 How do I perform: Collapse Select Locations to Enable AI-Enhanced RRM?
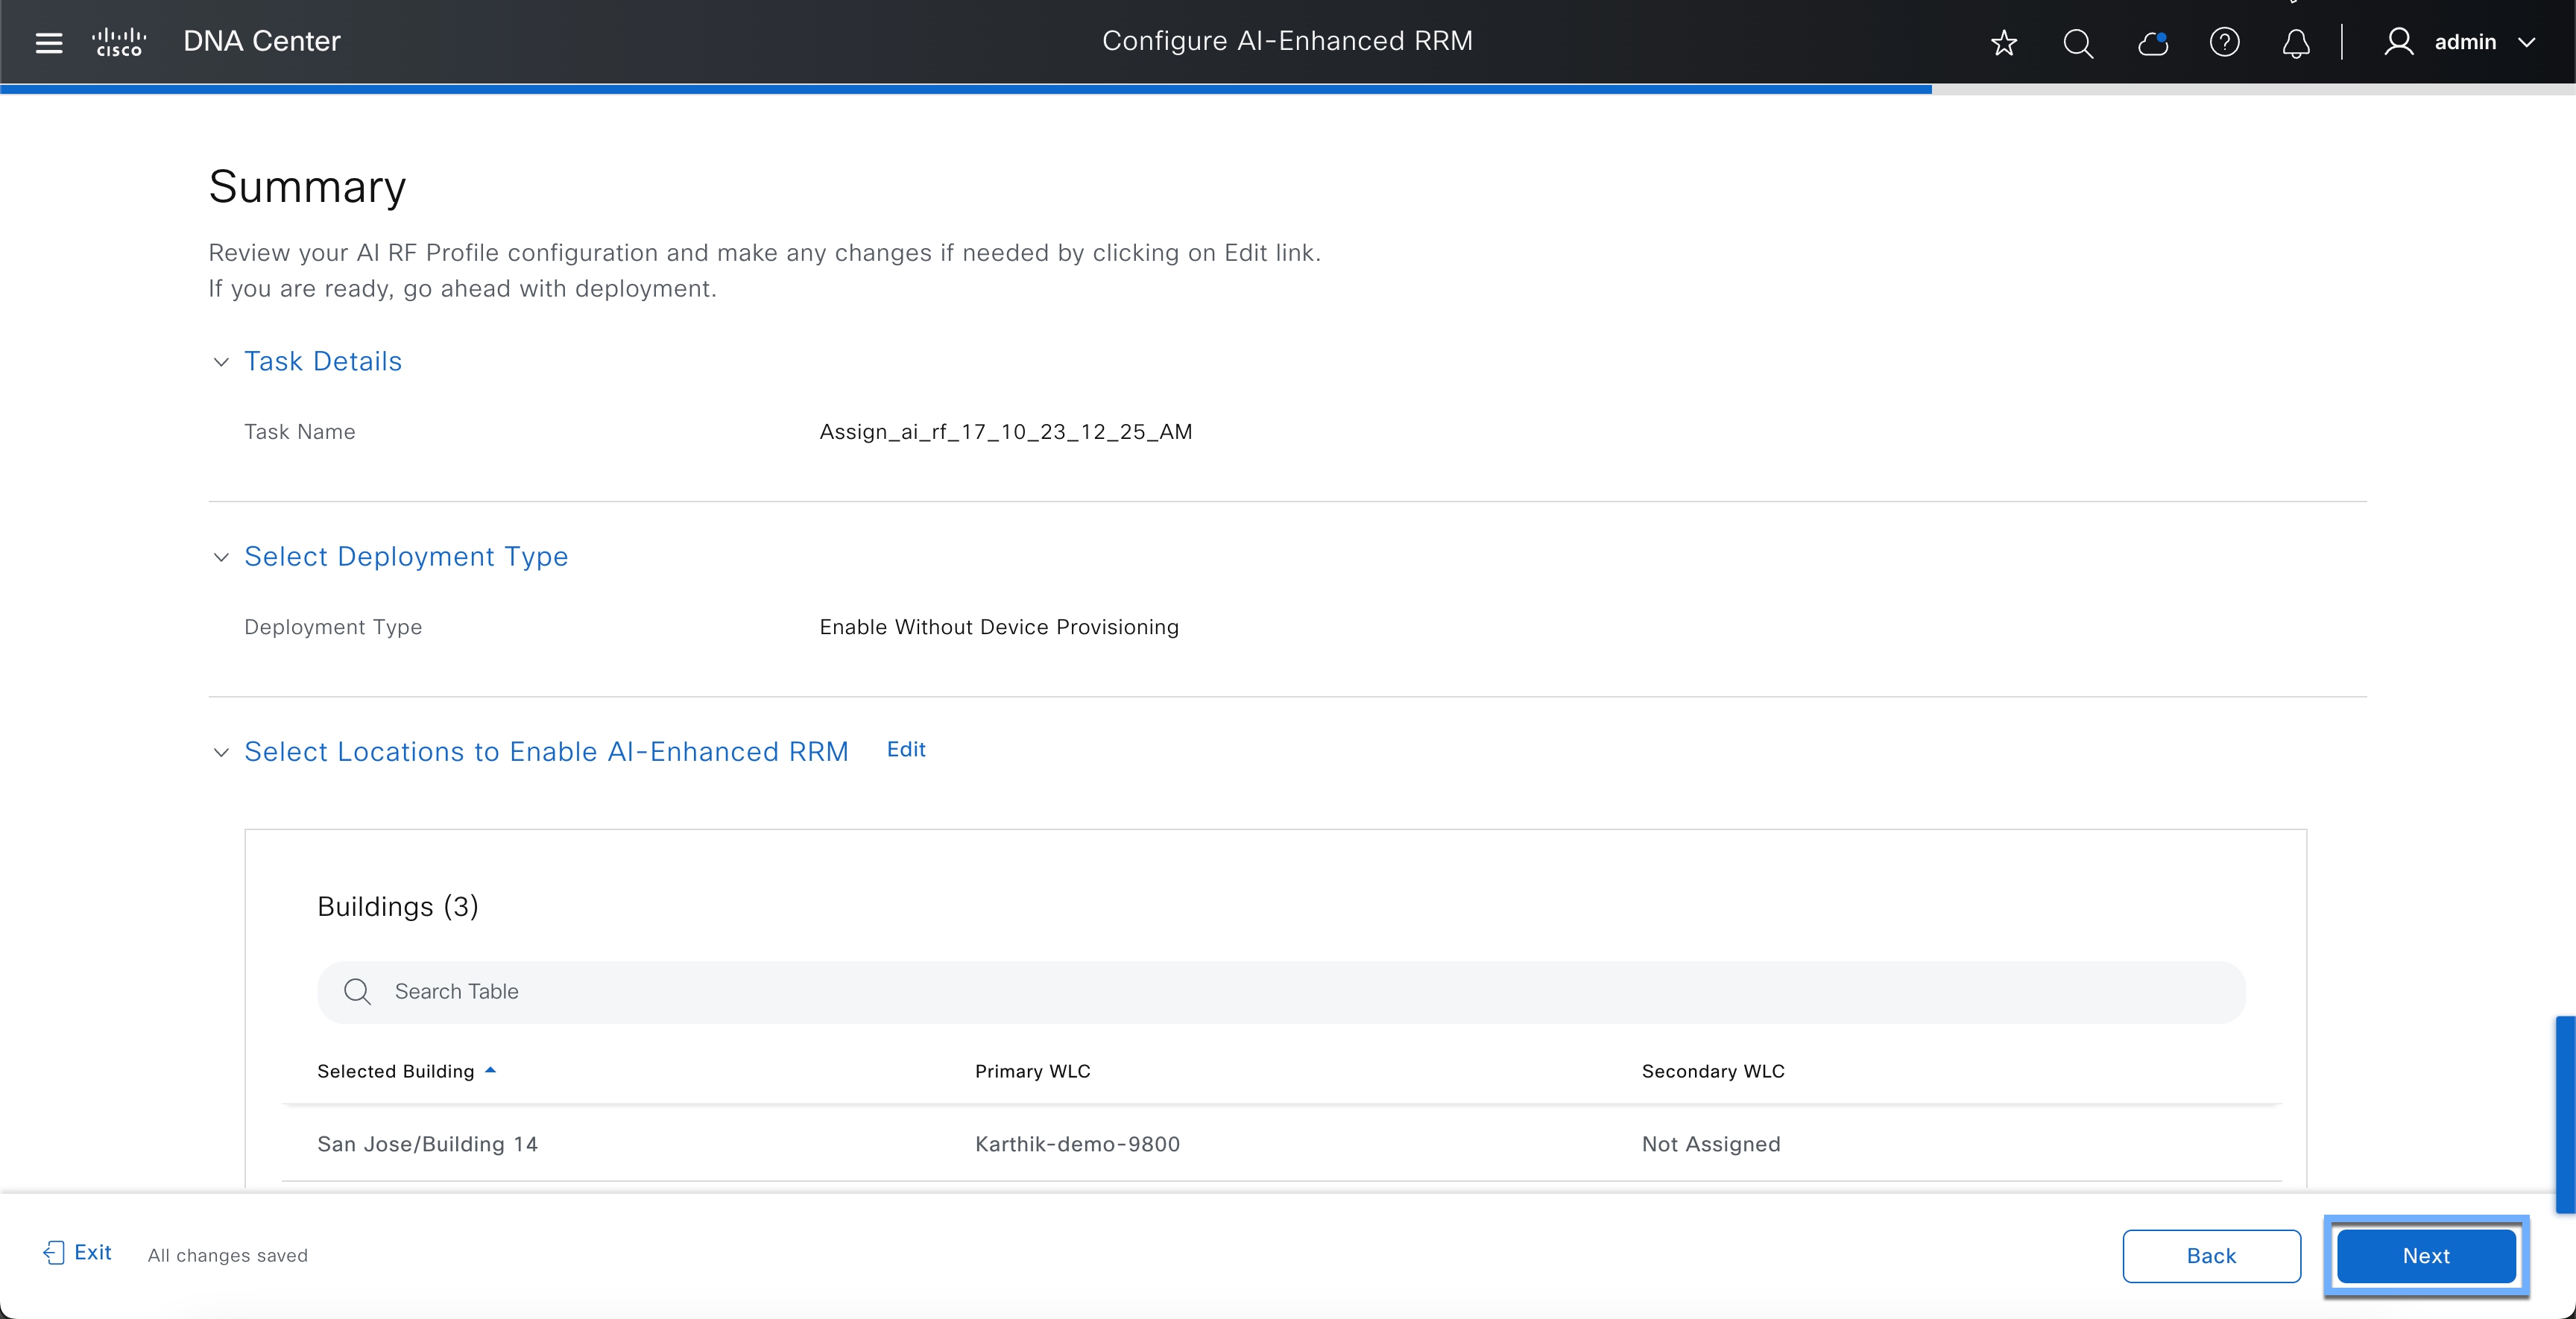(221, 752)
